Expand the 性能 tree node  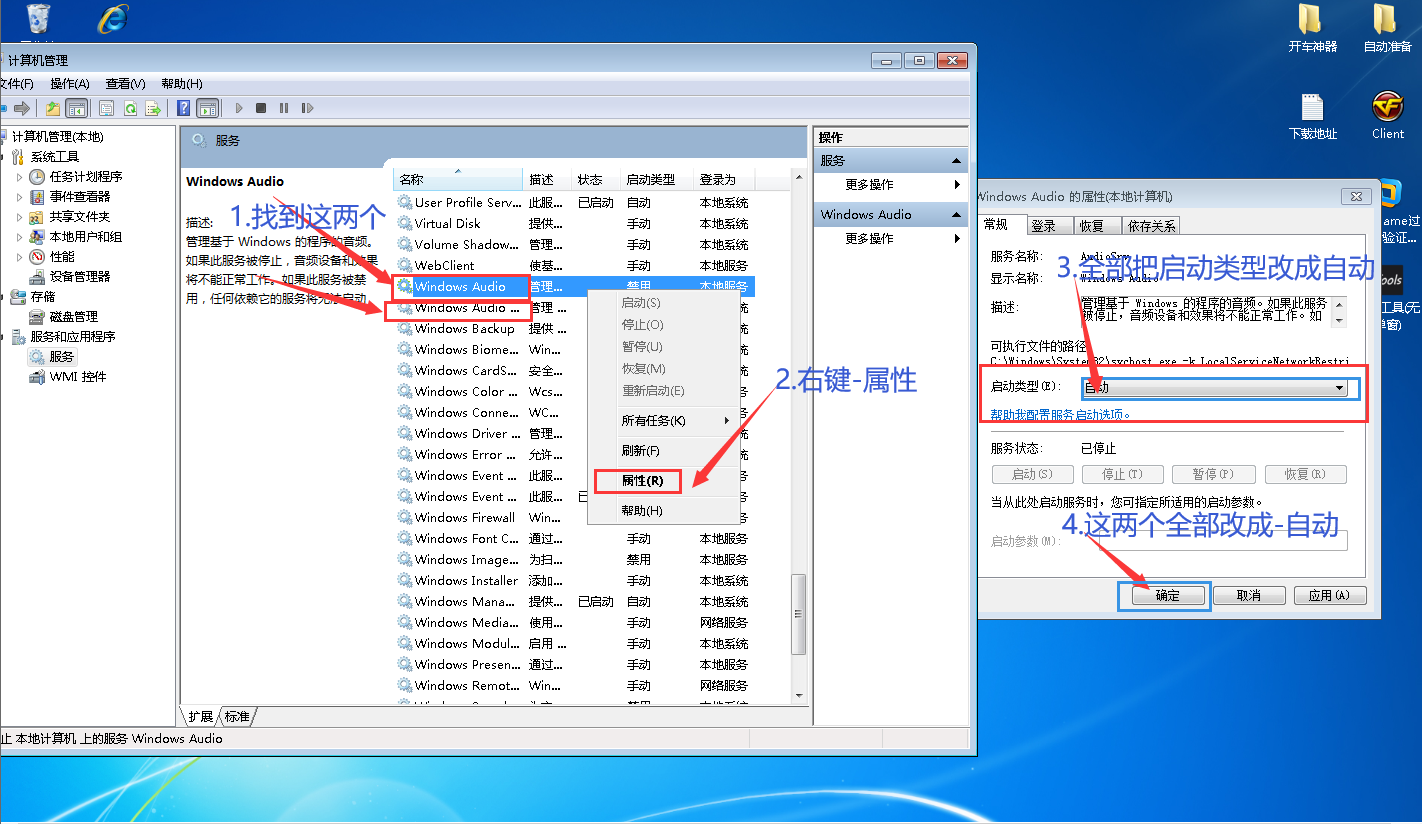(x=19, y=256)
